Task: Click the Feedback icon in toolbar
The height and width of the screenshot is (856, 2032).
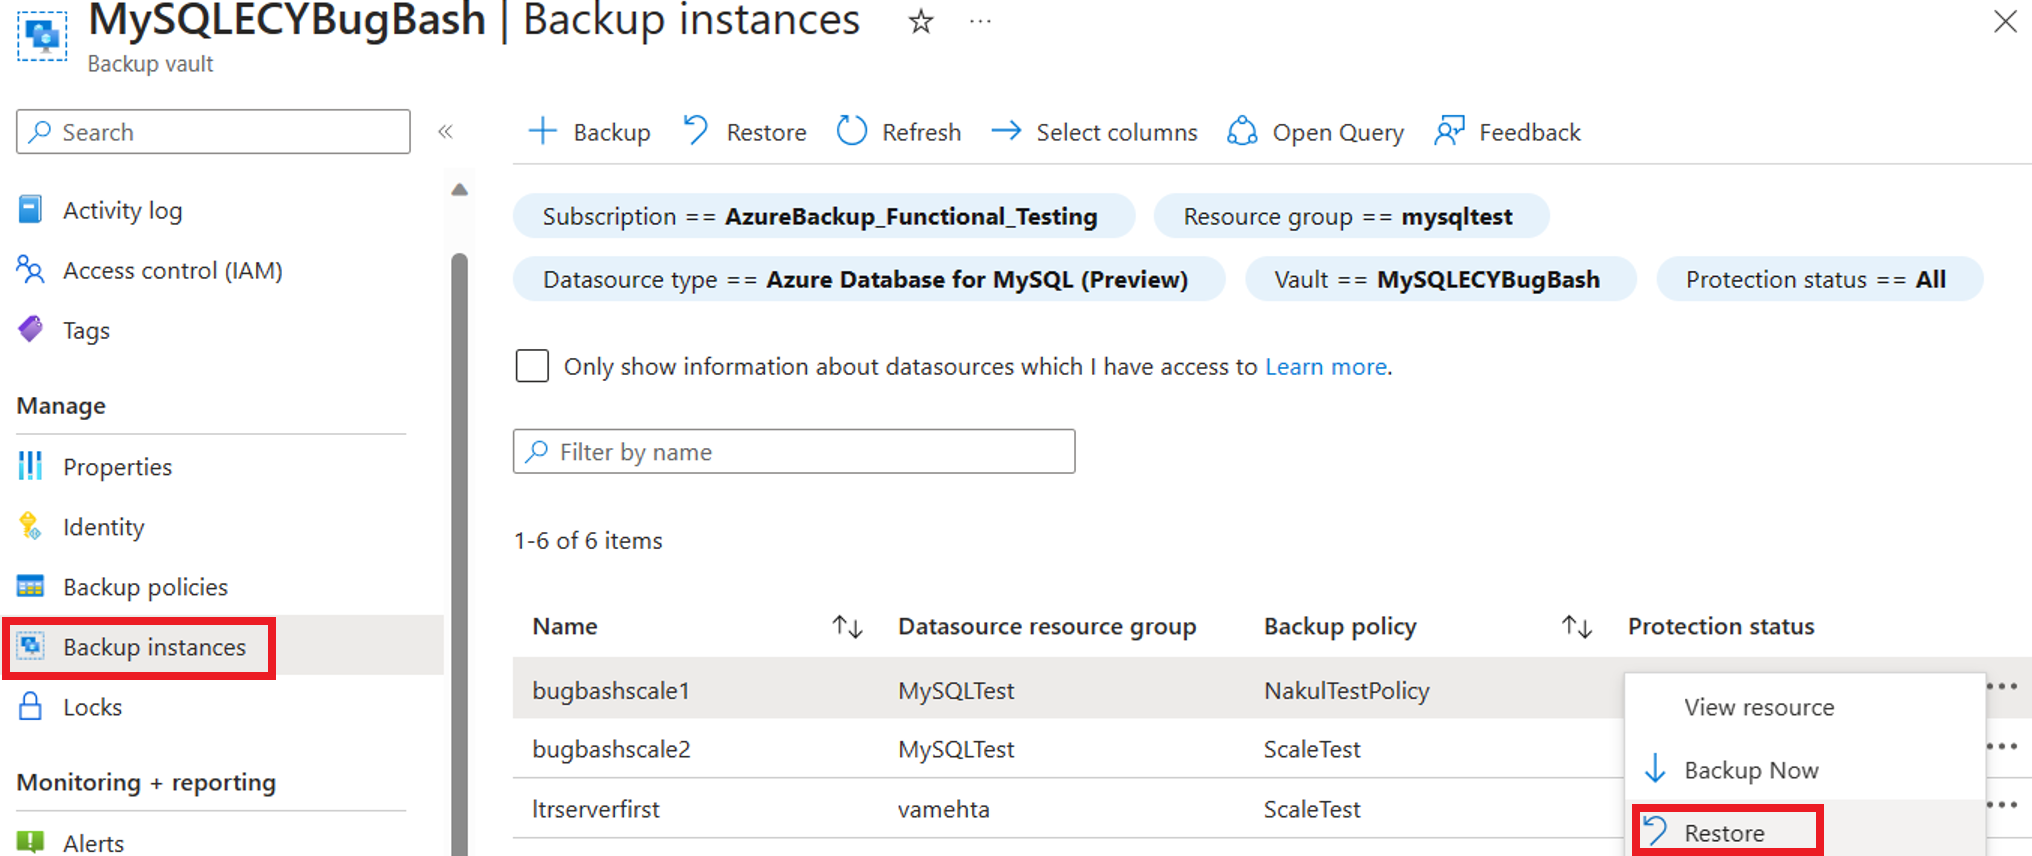Action: 1449,131
